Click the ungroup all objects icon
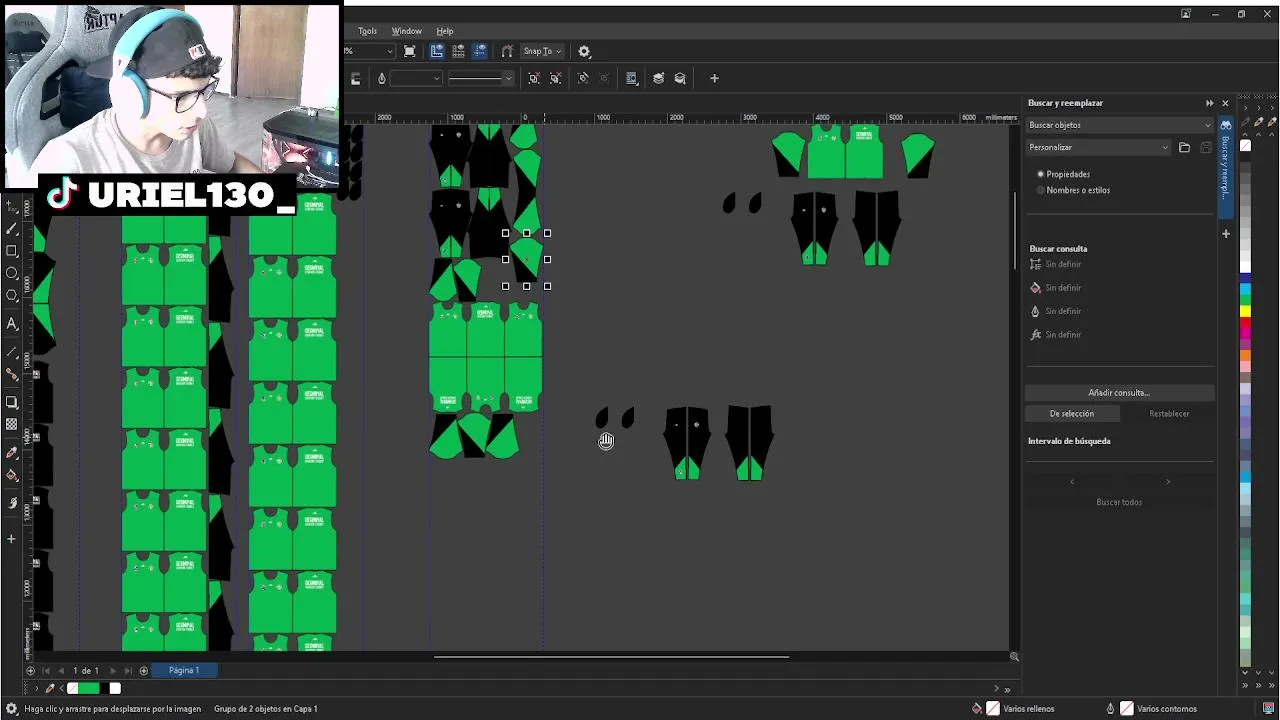 coord(556,78)
